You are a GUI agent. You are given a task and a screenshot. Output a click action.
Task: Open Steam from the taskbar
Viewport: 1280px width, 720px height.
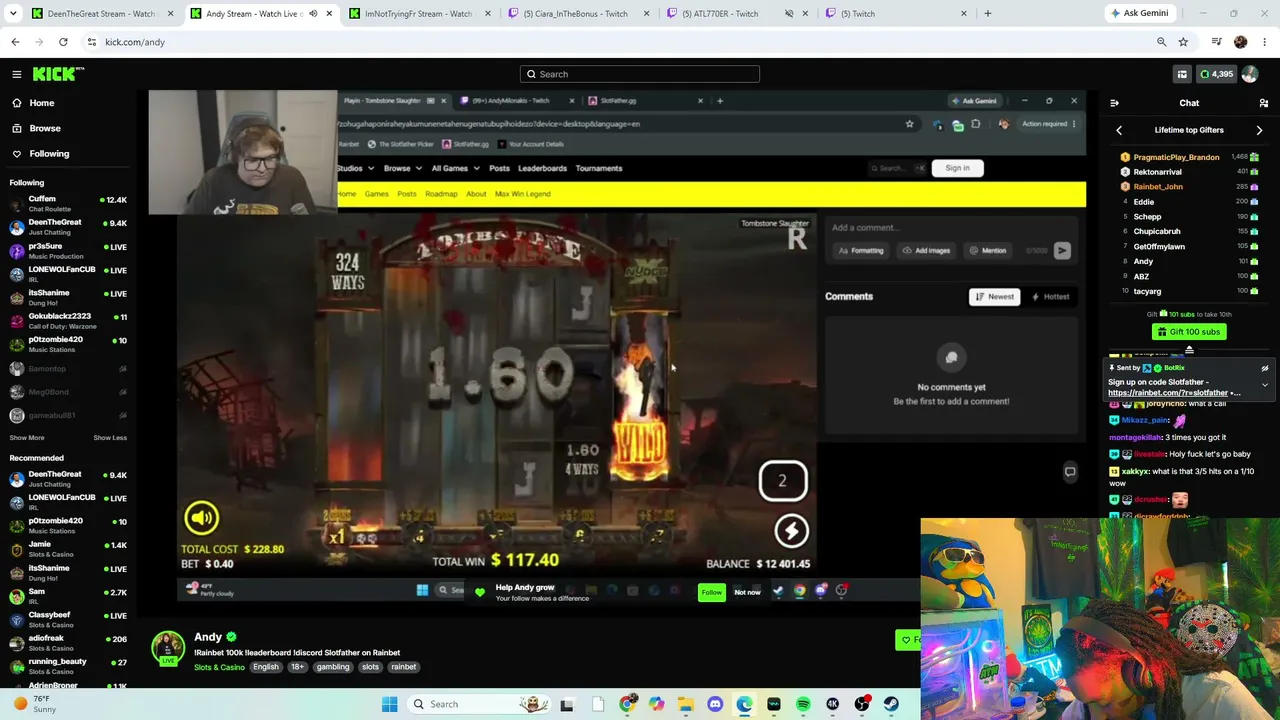(x=891, y=704)
